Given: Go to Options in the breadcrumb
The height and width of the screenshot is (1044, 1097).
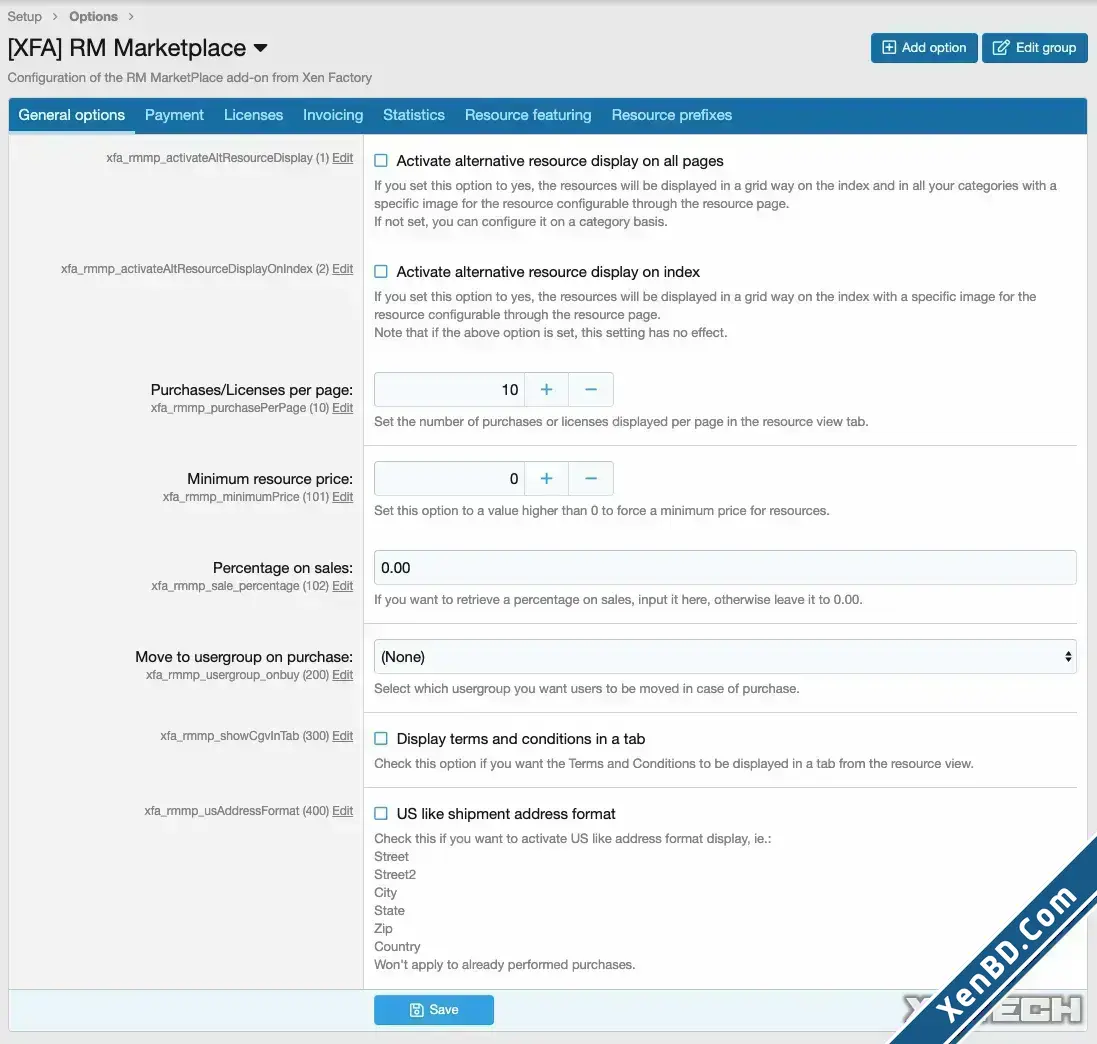Looking at the screenshot, I should [x=93, y=16].
